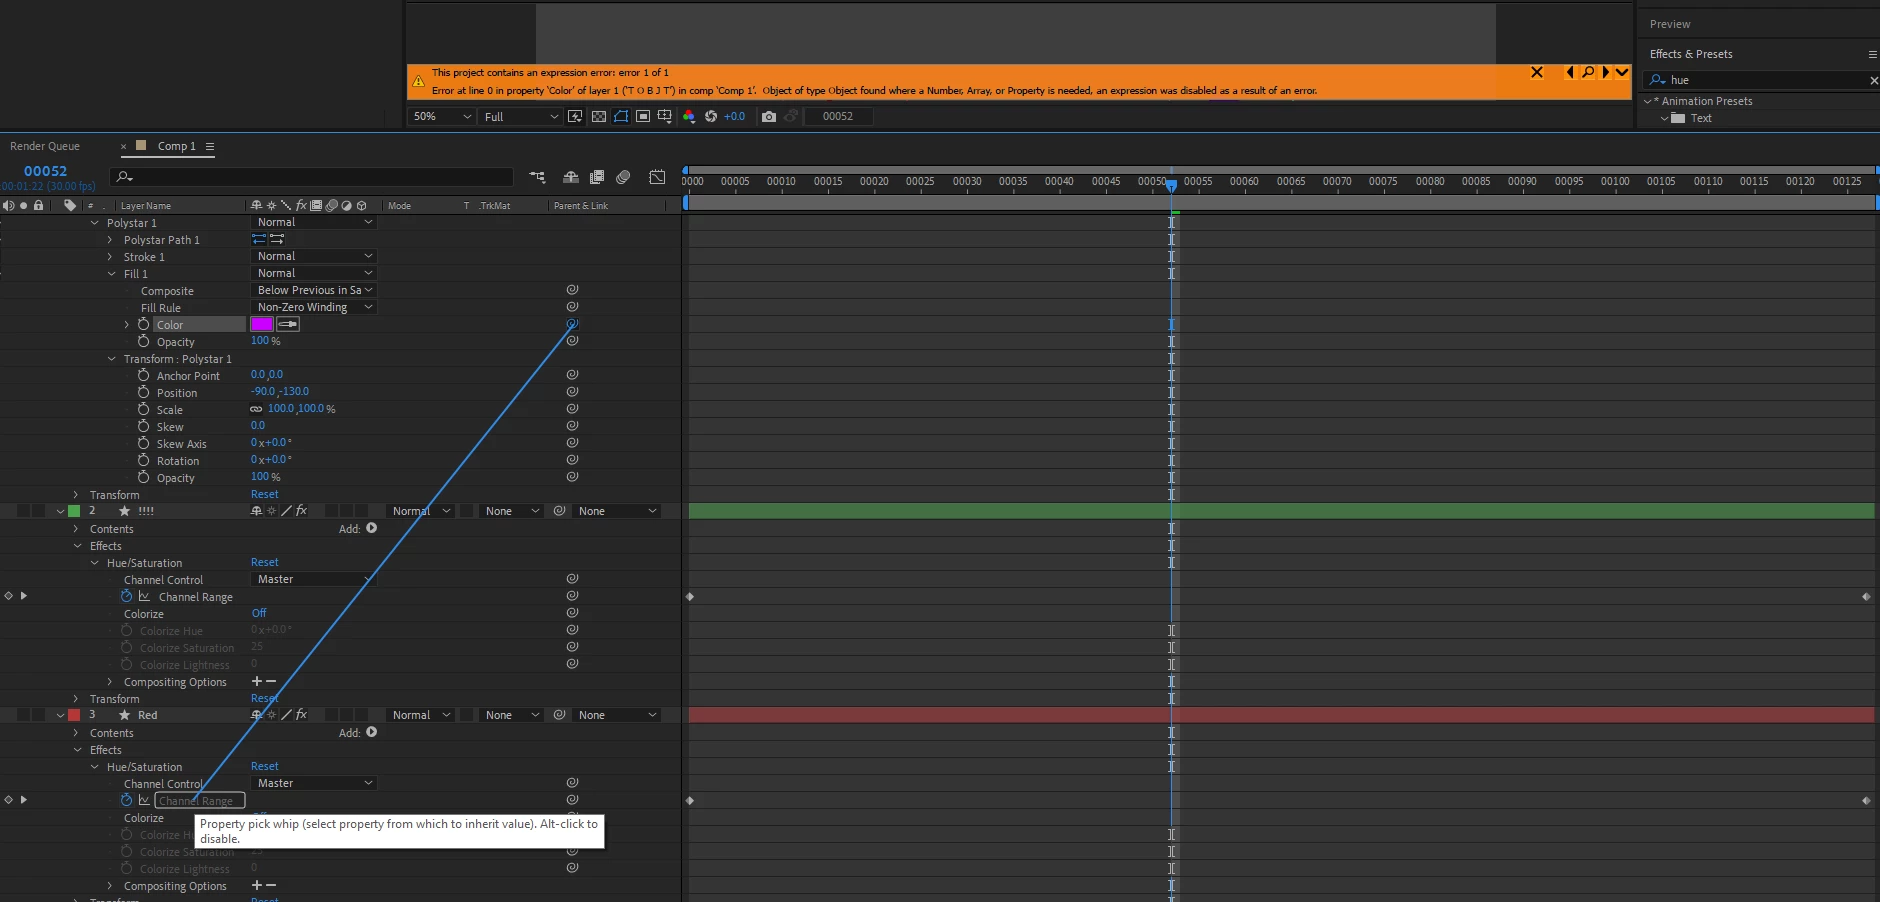This screenshot has height=902, width=1880.
Task: Collapse the Fill 1 group
Action: [112, 273]
